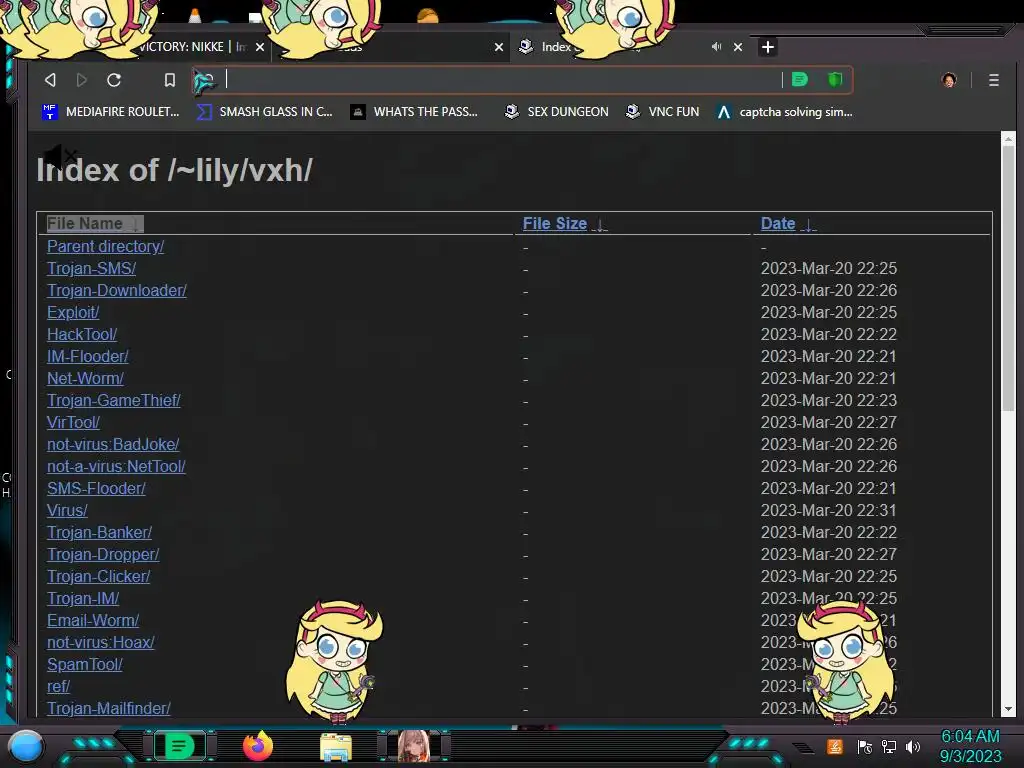Open the IM-Flooder/ folder link
The height and width of the screenshot is (768, 1024).
[x=88, y=357]
